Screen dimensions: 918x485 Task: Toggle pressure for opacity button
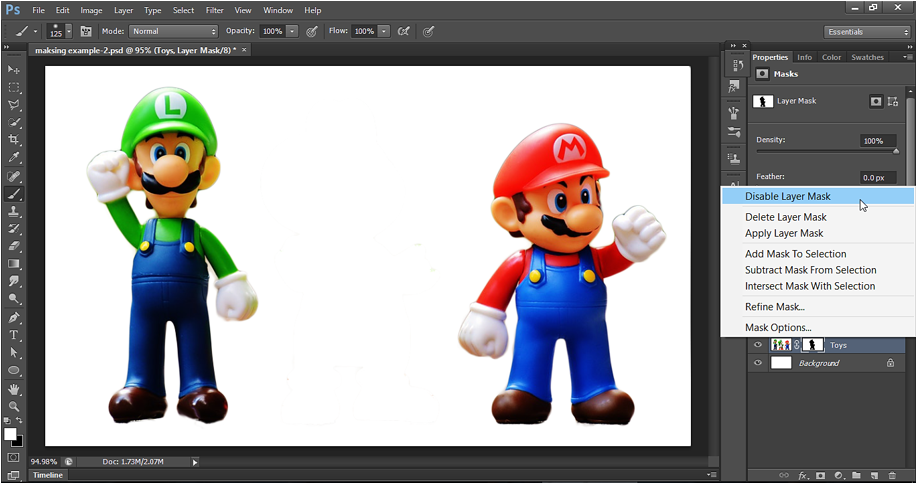click(x=312, y=32)
